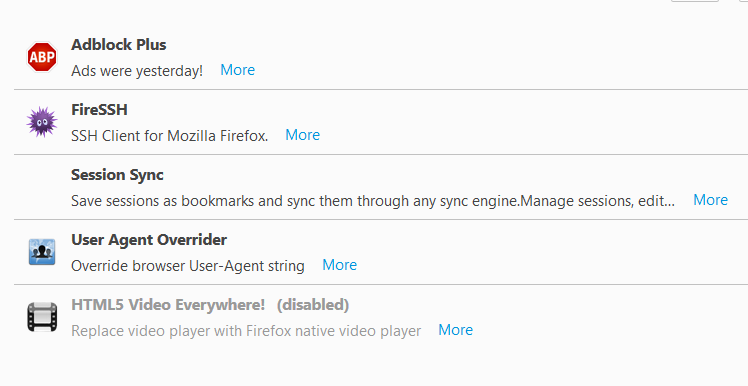Click 'Override browser User-Agent string' description
The image size is (748, 386).
point(188,266)
